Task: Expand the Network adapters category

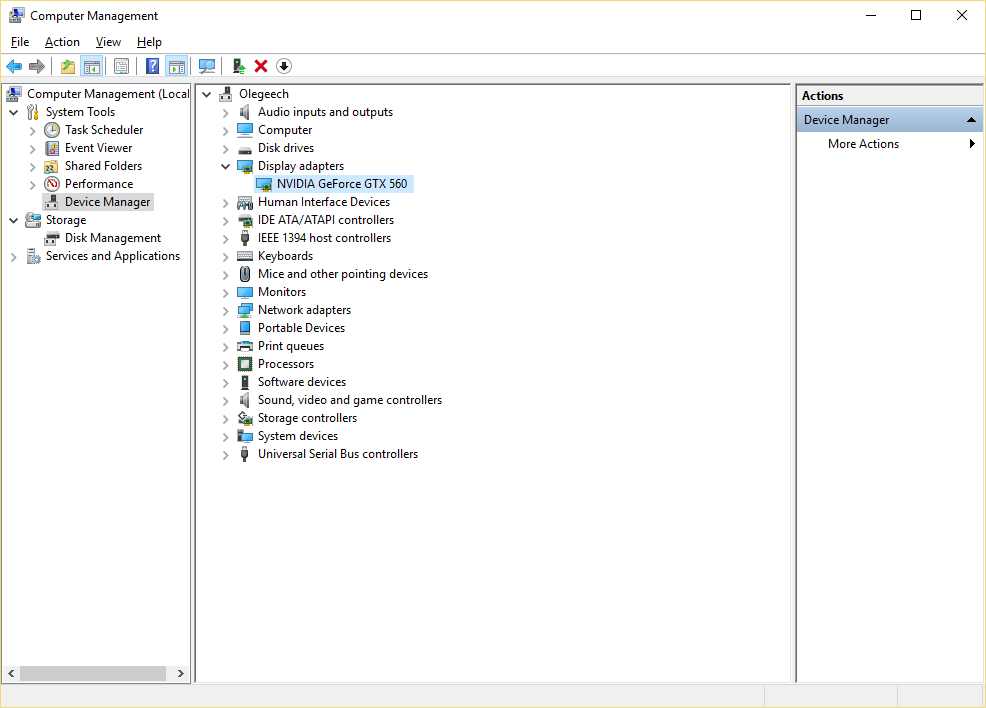Action: [225, 311]
